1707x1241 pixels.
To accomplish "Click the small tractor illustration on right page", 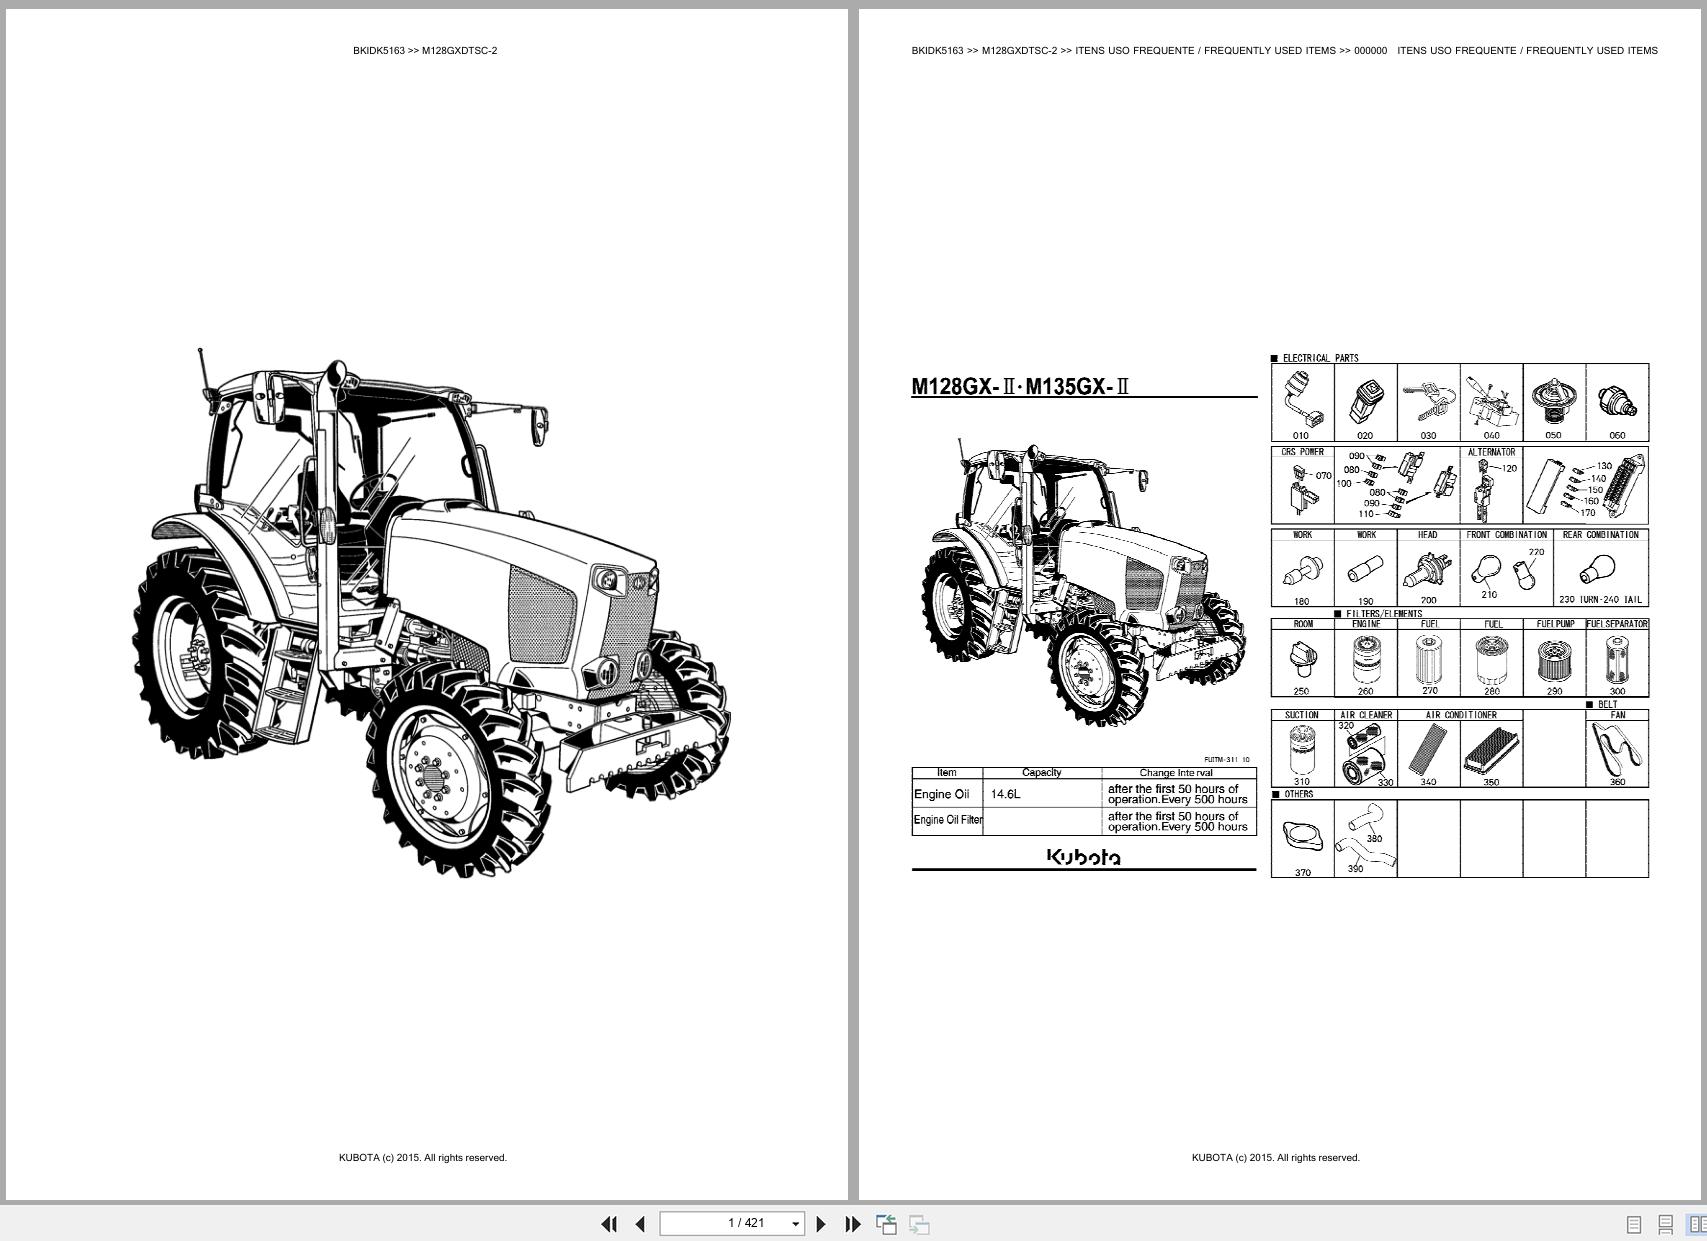I will click(1084, 582).
